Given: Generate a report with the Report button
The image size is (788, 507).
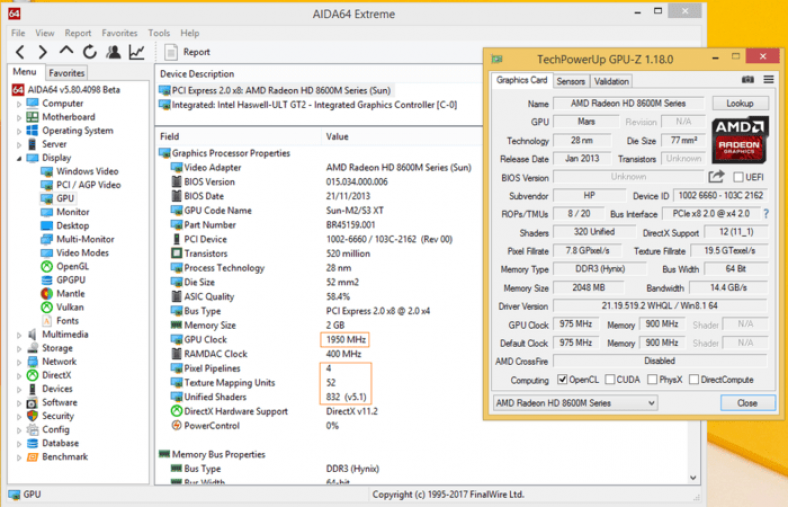Looking at the screenshot, I should click(x=187, y=52).
